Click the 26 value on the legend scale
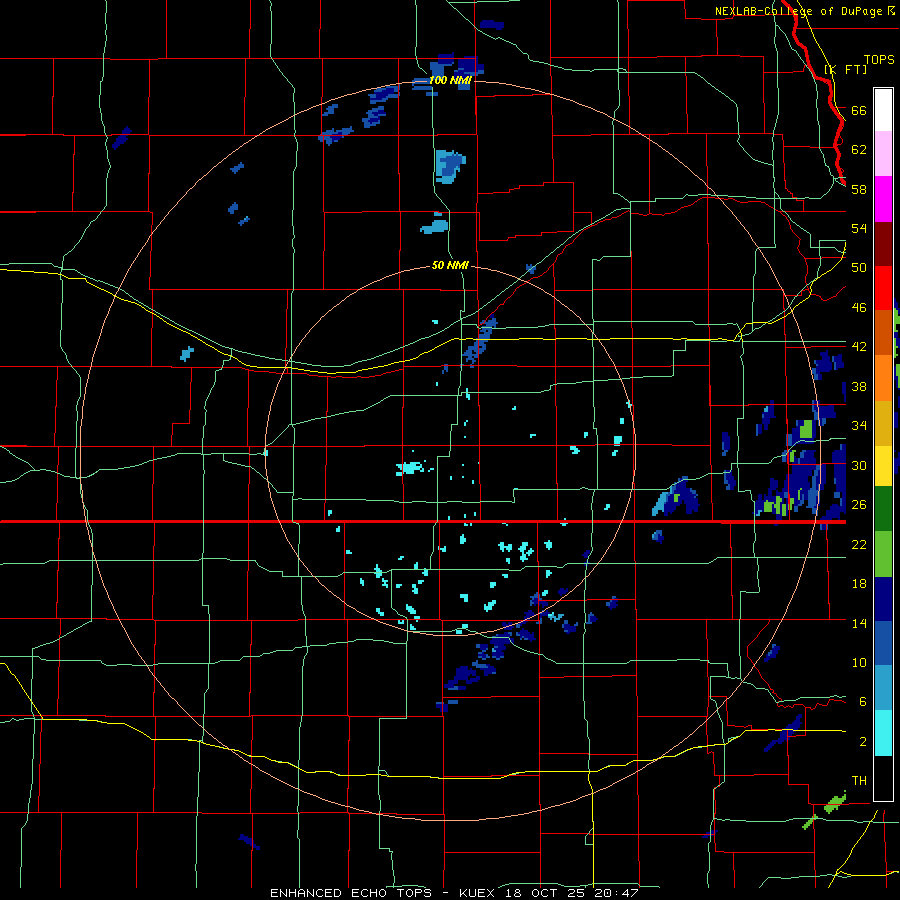This screenshot has width=900, height=900. (859, 505)
